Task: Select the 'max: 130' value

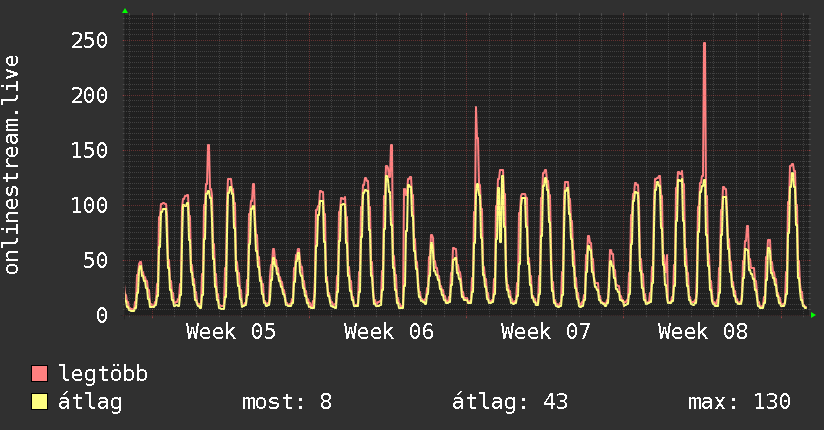Action: click(739, 402)
